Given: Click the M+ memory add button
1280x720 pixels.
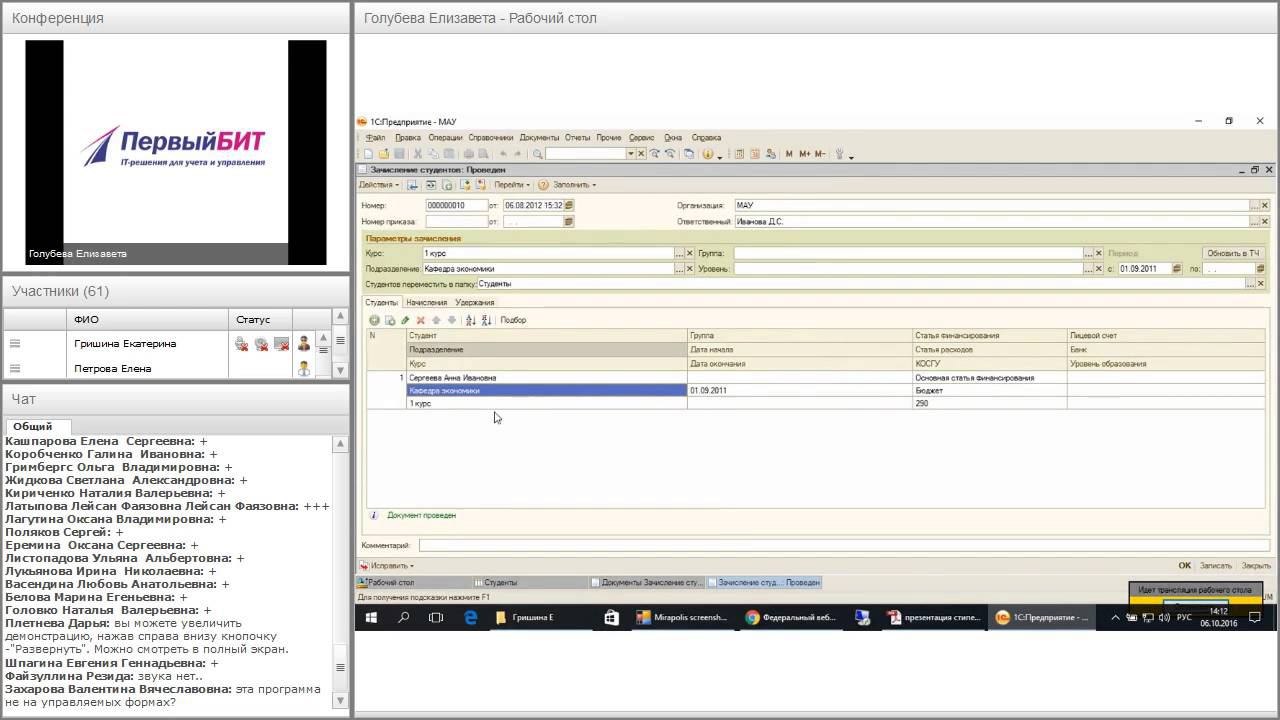Looking at the screenshot, I should 804,154.
